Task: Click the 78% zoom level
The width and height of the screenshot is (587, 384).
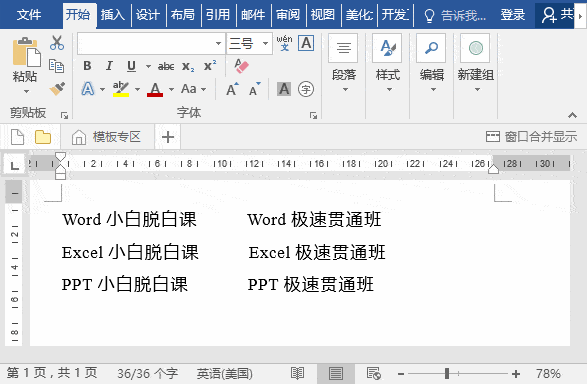Action: [548, 374]
